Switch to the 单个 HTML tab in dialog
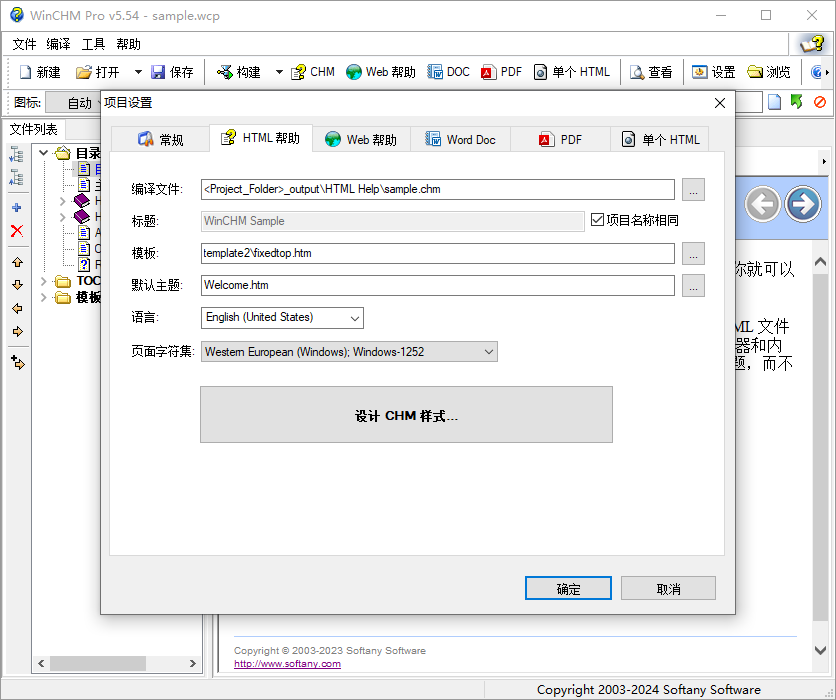The width and height of the screenshot is (836, 700). point(660,140)
